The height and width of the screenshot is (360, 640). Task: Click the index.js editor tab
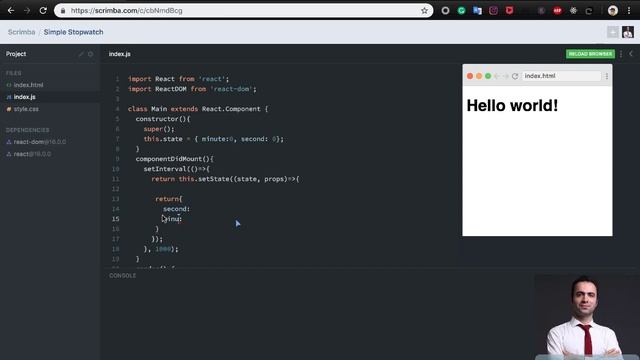click(120, 54)
